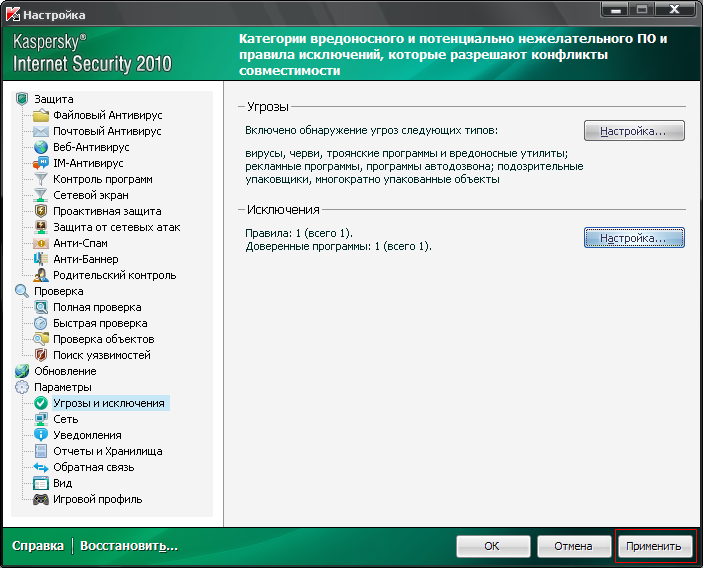Image resolution: width=703 pixels, height=568 pixels.
Task: Click the Игровой профиль gamepad icon
Action: click(41, 499)
